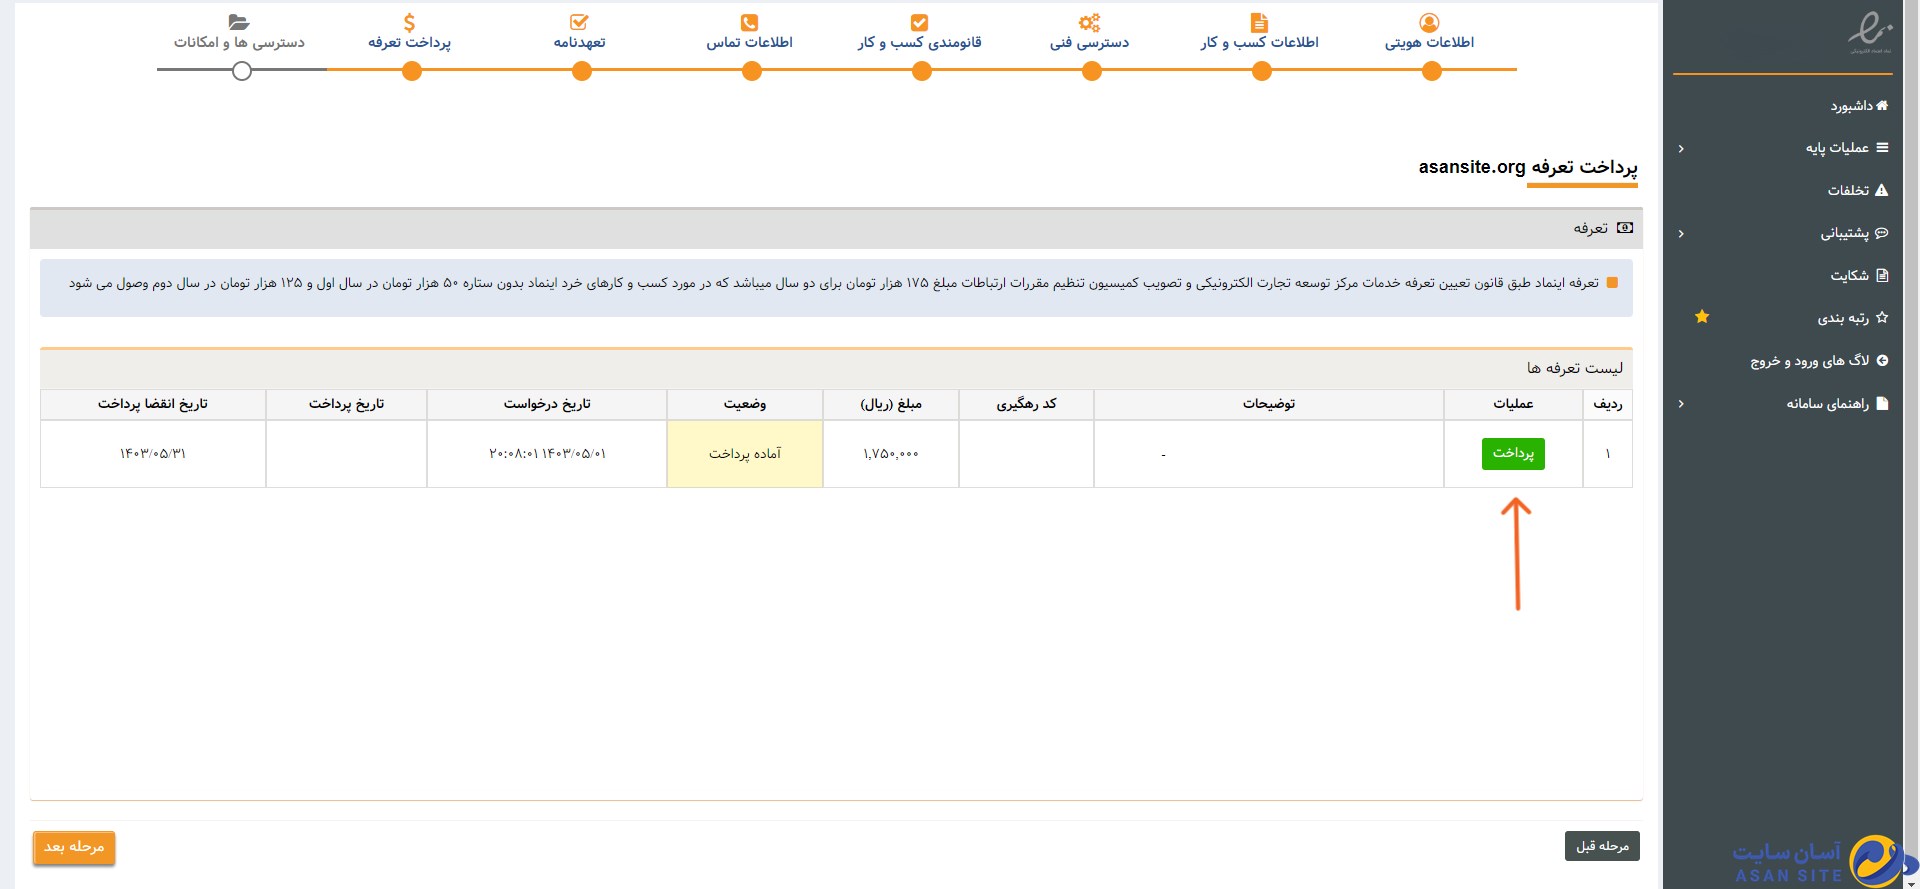Screen dimensions: 1920x889
Task: Click the identity information user icon
Action: 1429,22
